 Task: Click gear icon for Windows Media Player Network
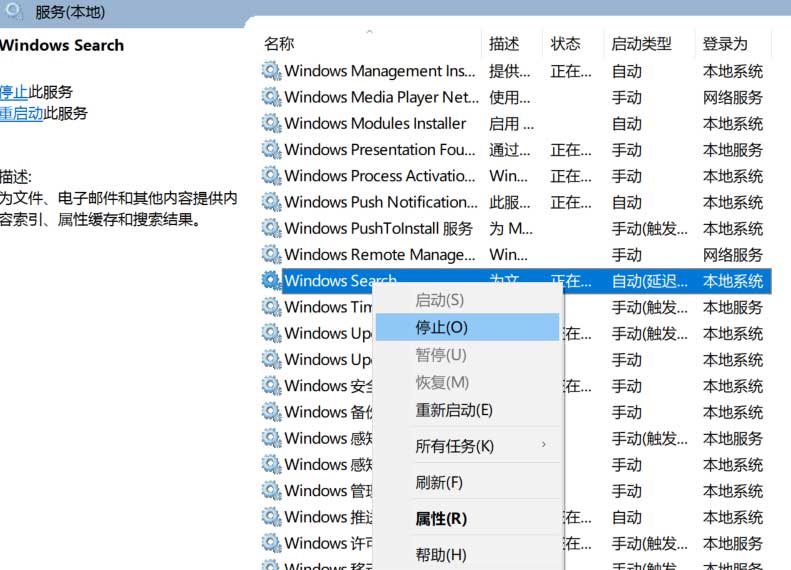click(271, 97)
